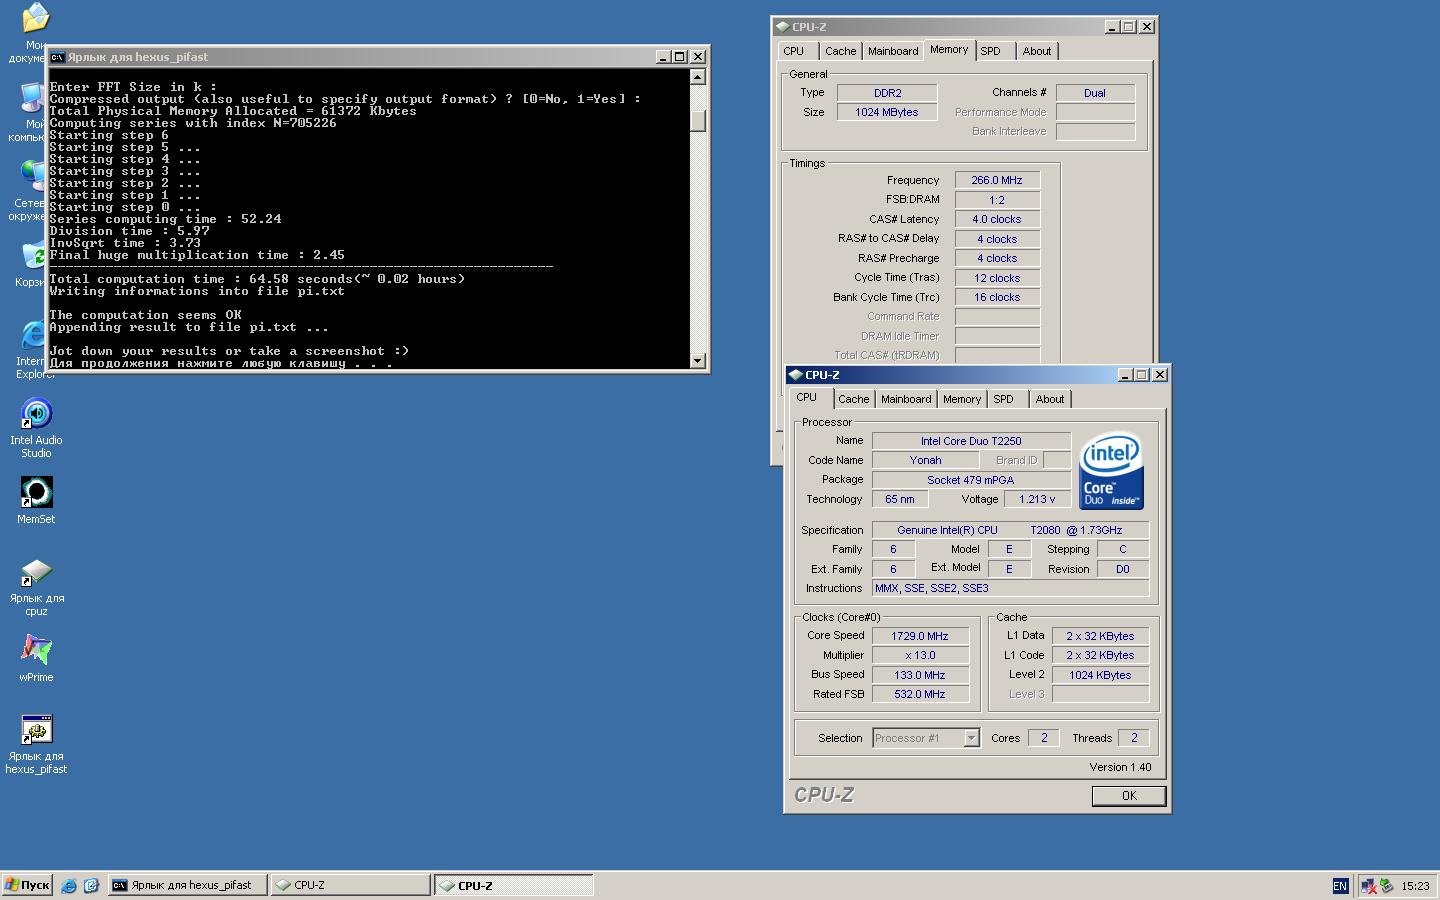Click the Name field Intel Core Duo T2250
This screenshot has width=1440, height=900.
(971, 441)
